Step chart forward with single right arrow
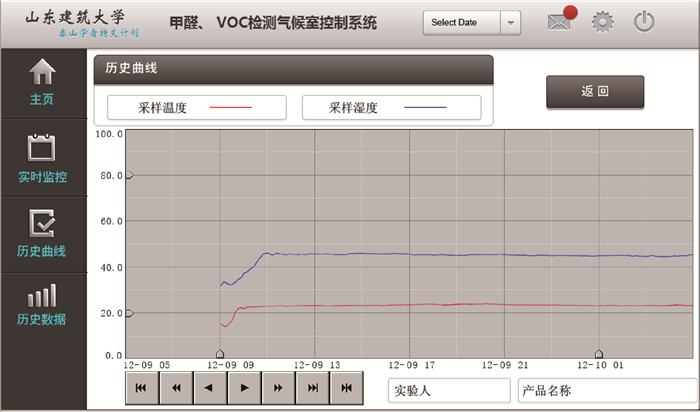 (x=243, y=388)
